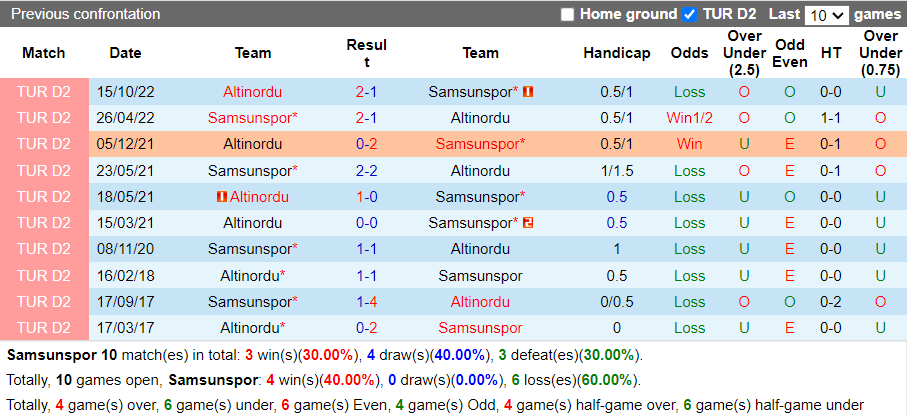Screen dimensions: 907x415
Task: Open the 2-1 result of 15/10/22 match
Action: 367,91
